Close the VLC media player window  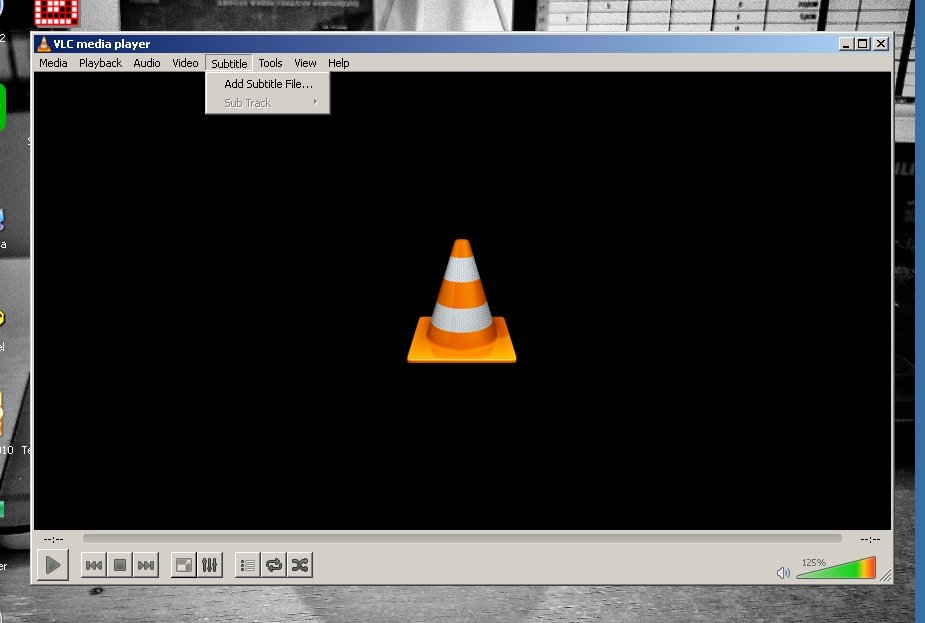pos(881,44)
